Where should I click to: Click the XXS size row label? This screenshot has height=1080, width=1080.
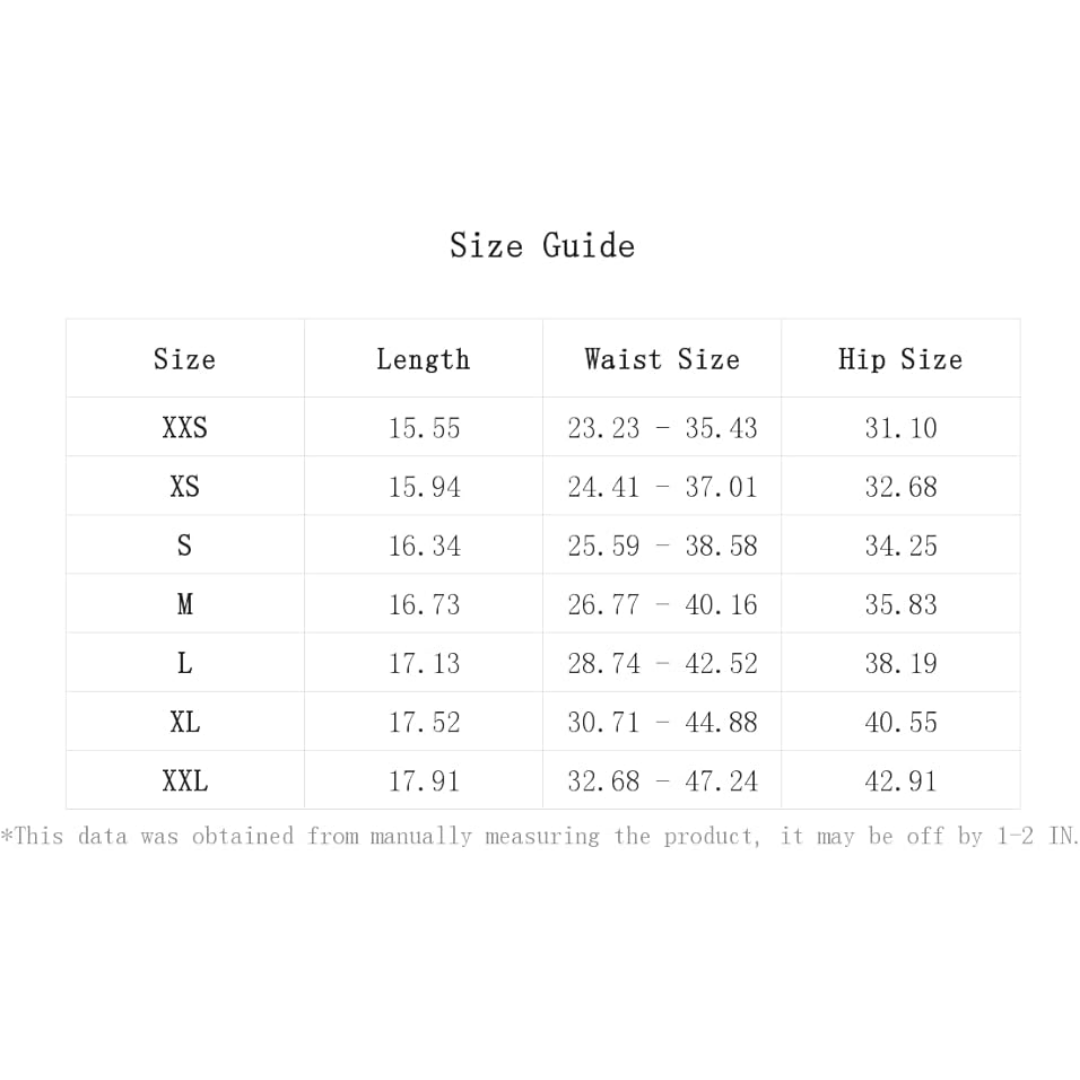(184, 428)
